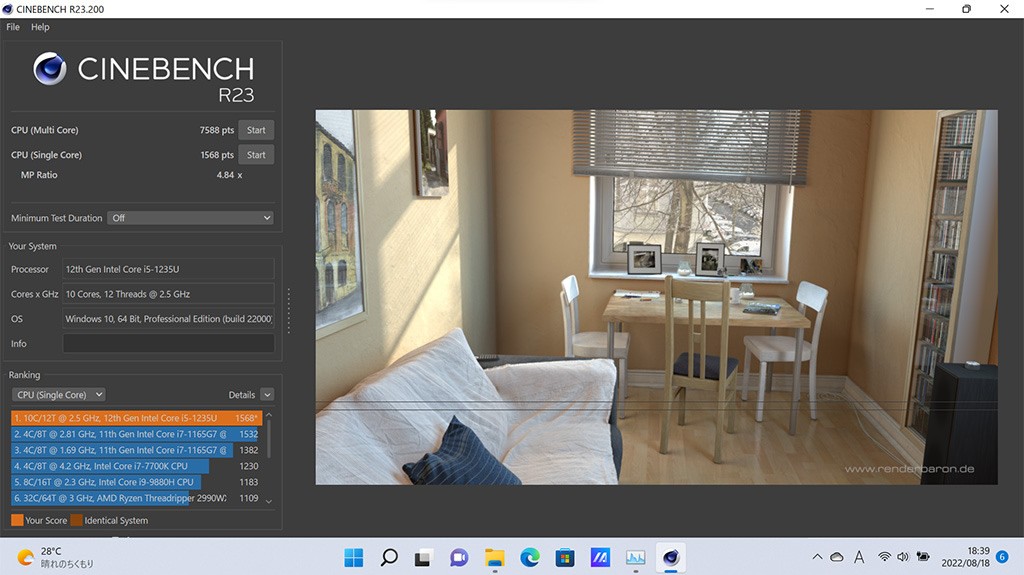Click the orange Your Score color swatch
Viewport: 1024px width, 575px height.
pos(17,520)
